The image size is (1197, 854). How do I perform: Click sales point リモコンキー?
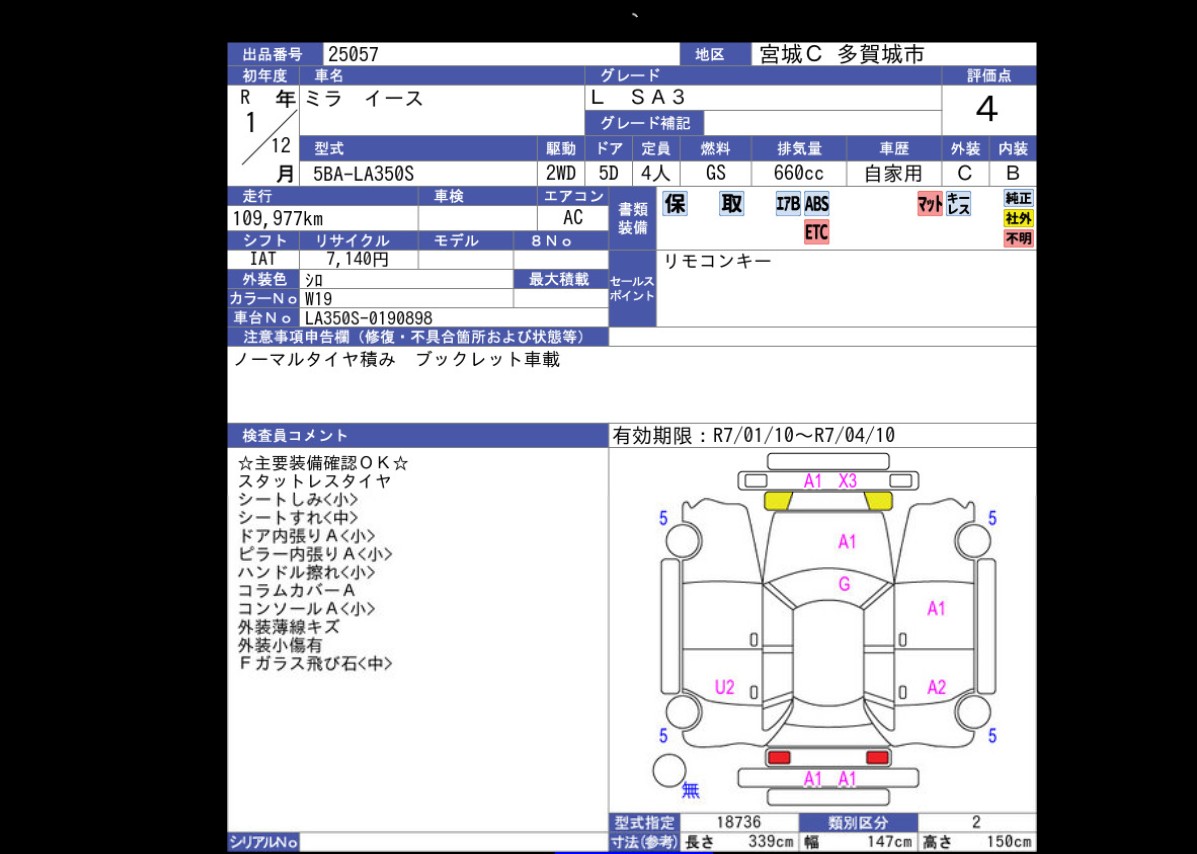coord(718,261)
